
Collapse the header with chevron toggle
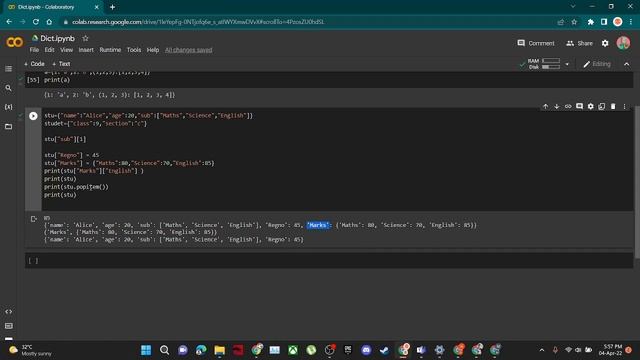tap(627, 64)
